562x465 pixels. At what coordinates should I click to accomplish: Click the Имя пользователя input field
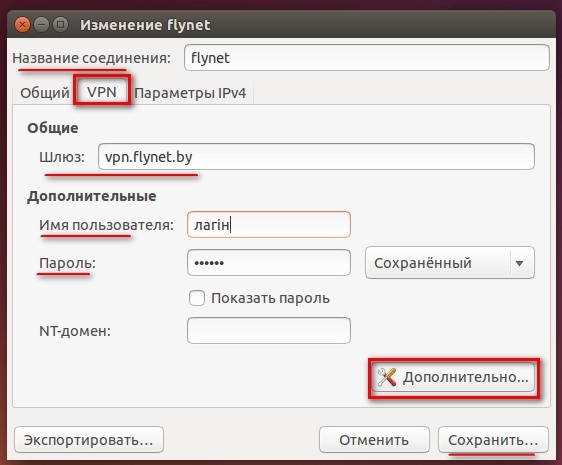pos(269,224)
